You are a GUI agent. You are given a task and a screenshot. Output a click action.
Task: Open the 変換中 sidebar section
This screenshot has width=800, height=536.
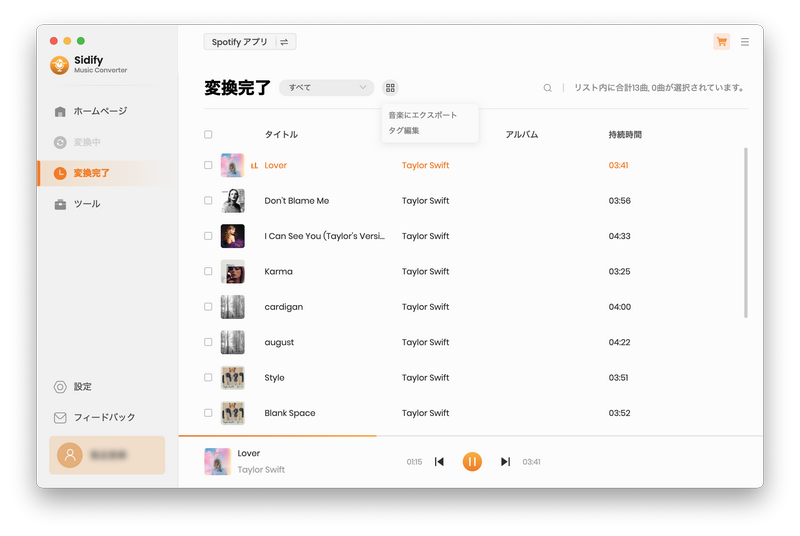tap(107, 142)
